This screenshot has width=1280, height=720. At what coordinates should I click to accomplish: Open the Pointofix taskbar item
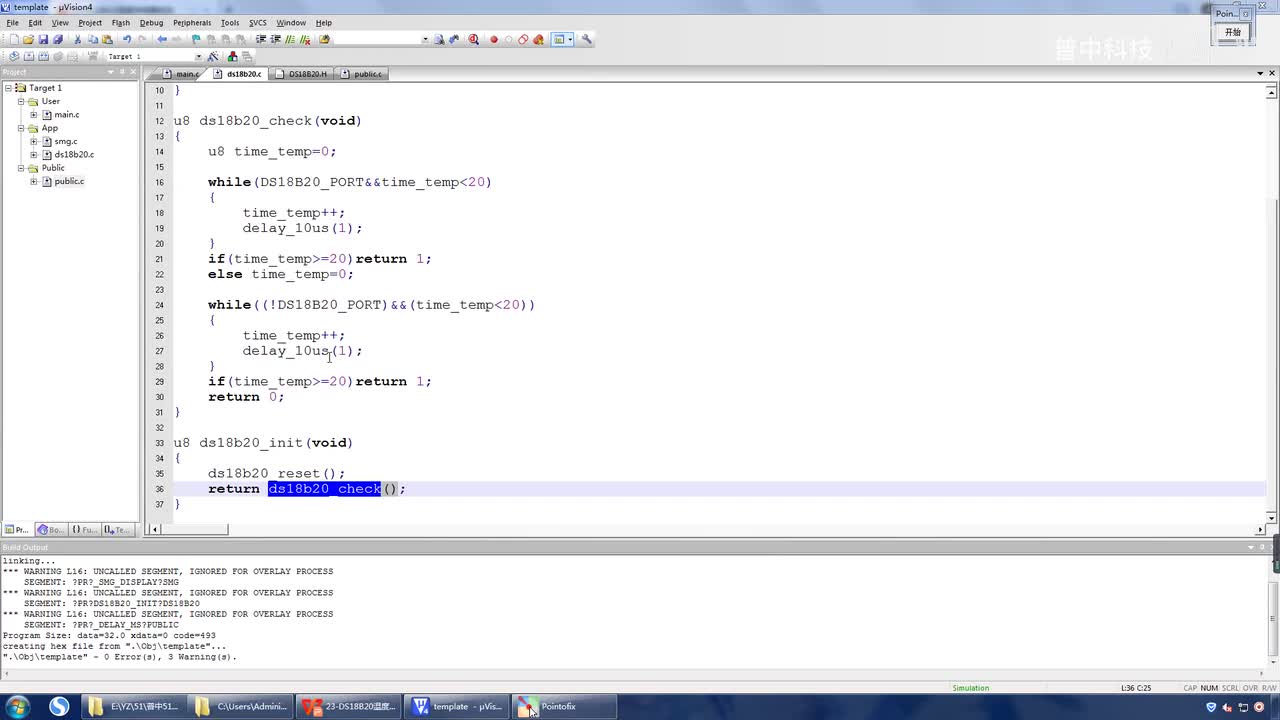(x=565, y=707)
